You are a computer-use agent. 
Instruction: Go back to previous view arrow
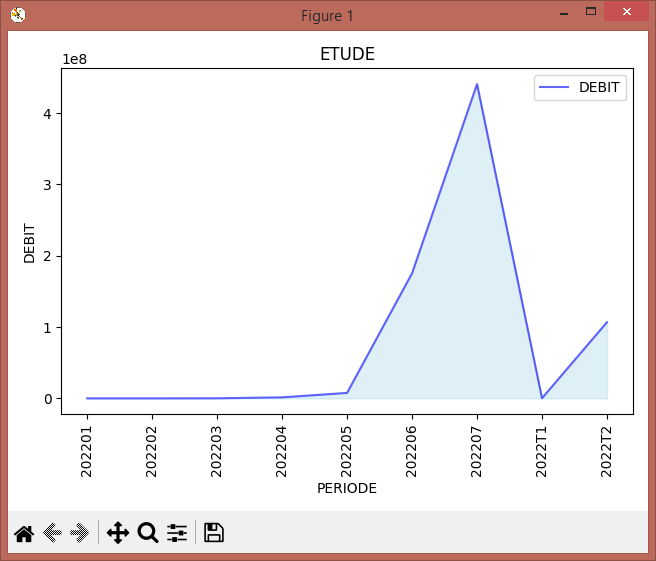52,533
